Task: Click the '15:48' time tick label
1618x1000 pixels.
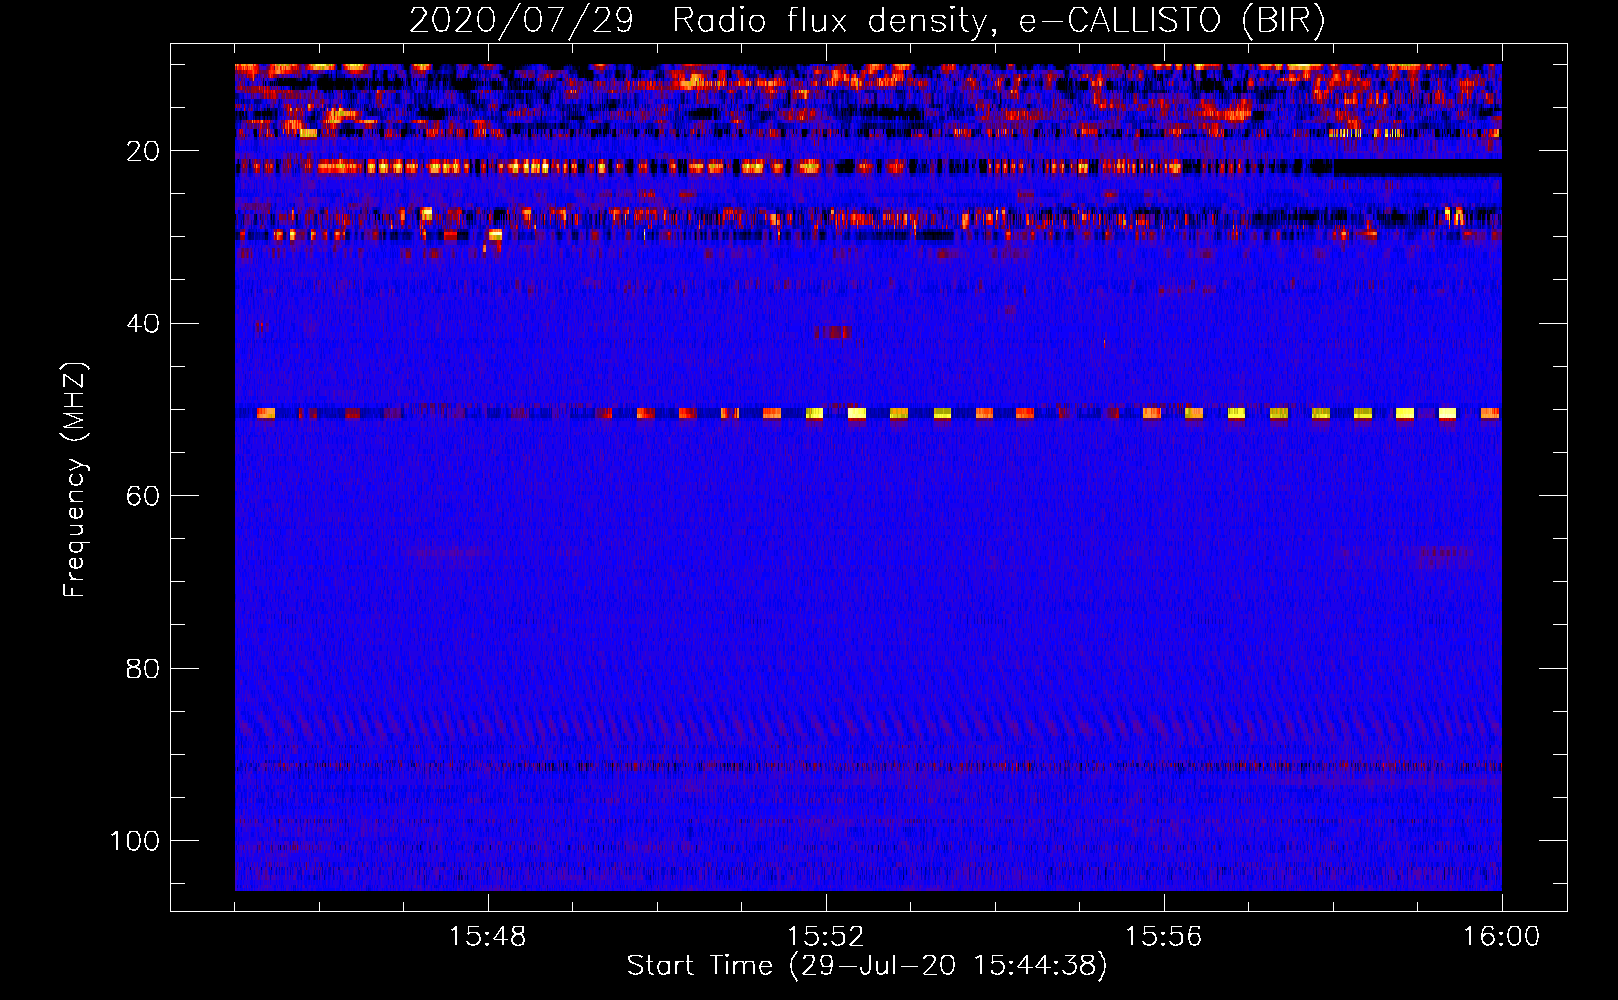Action: pyautogui.click(x=488, y=937)
